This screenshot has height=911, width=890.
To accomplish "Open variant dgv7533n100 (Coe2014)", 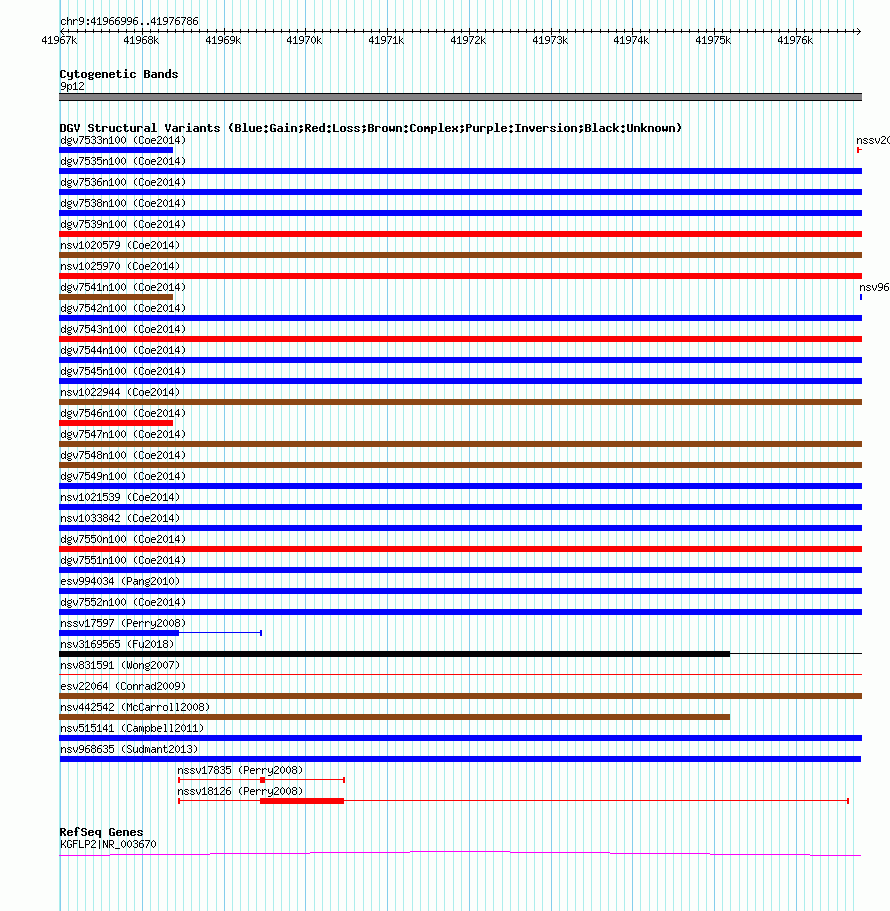I will [x=123, y=141].
